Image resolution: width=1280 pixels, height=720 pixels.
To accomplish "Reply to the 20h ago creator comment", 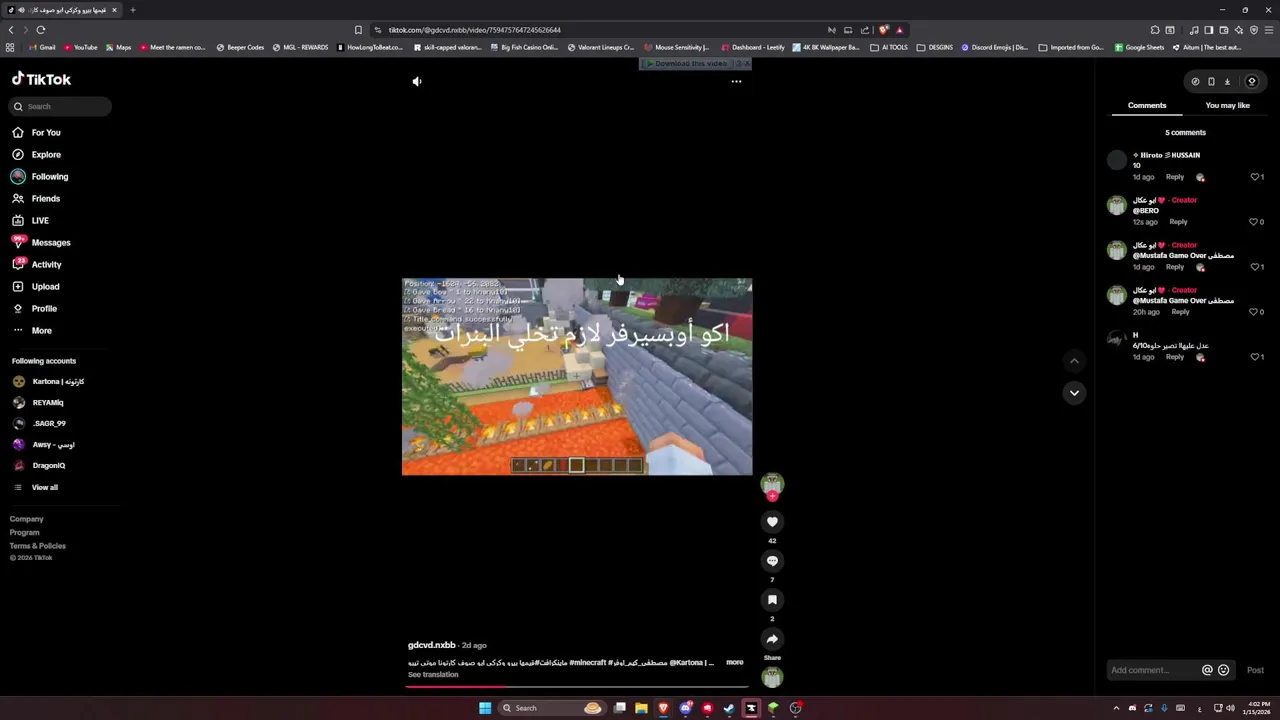I will 1180,312.
